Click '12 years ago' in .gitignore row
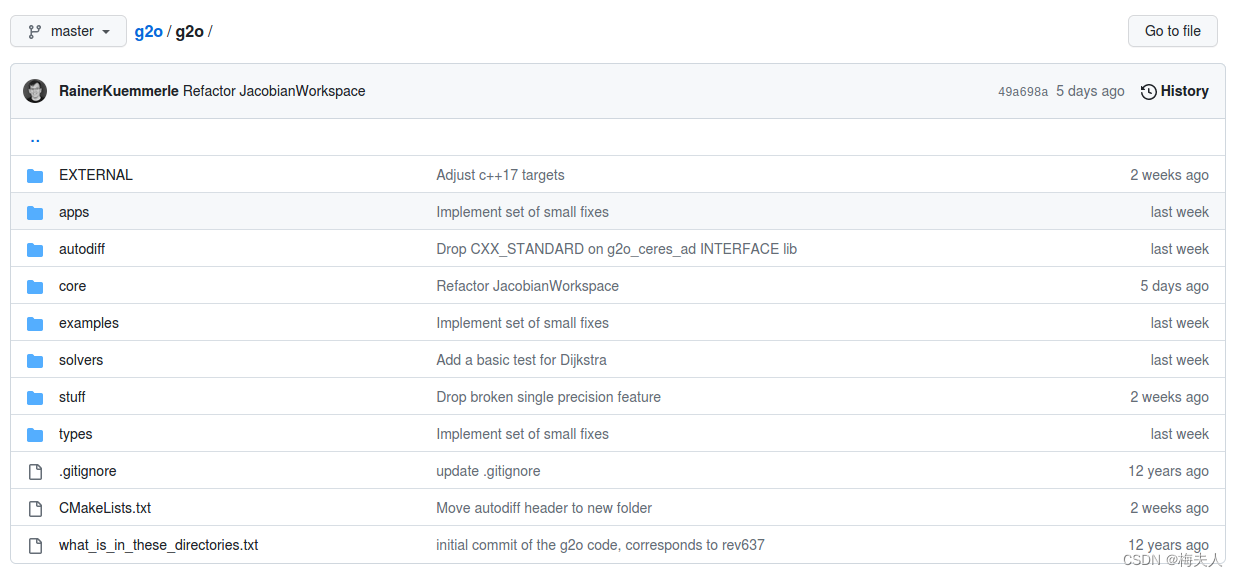The width and height of the screenshot is (1238, 577). coord(1168,471)
